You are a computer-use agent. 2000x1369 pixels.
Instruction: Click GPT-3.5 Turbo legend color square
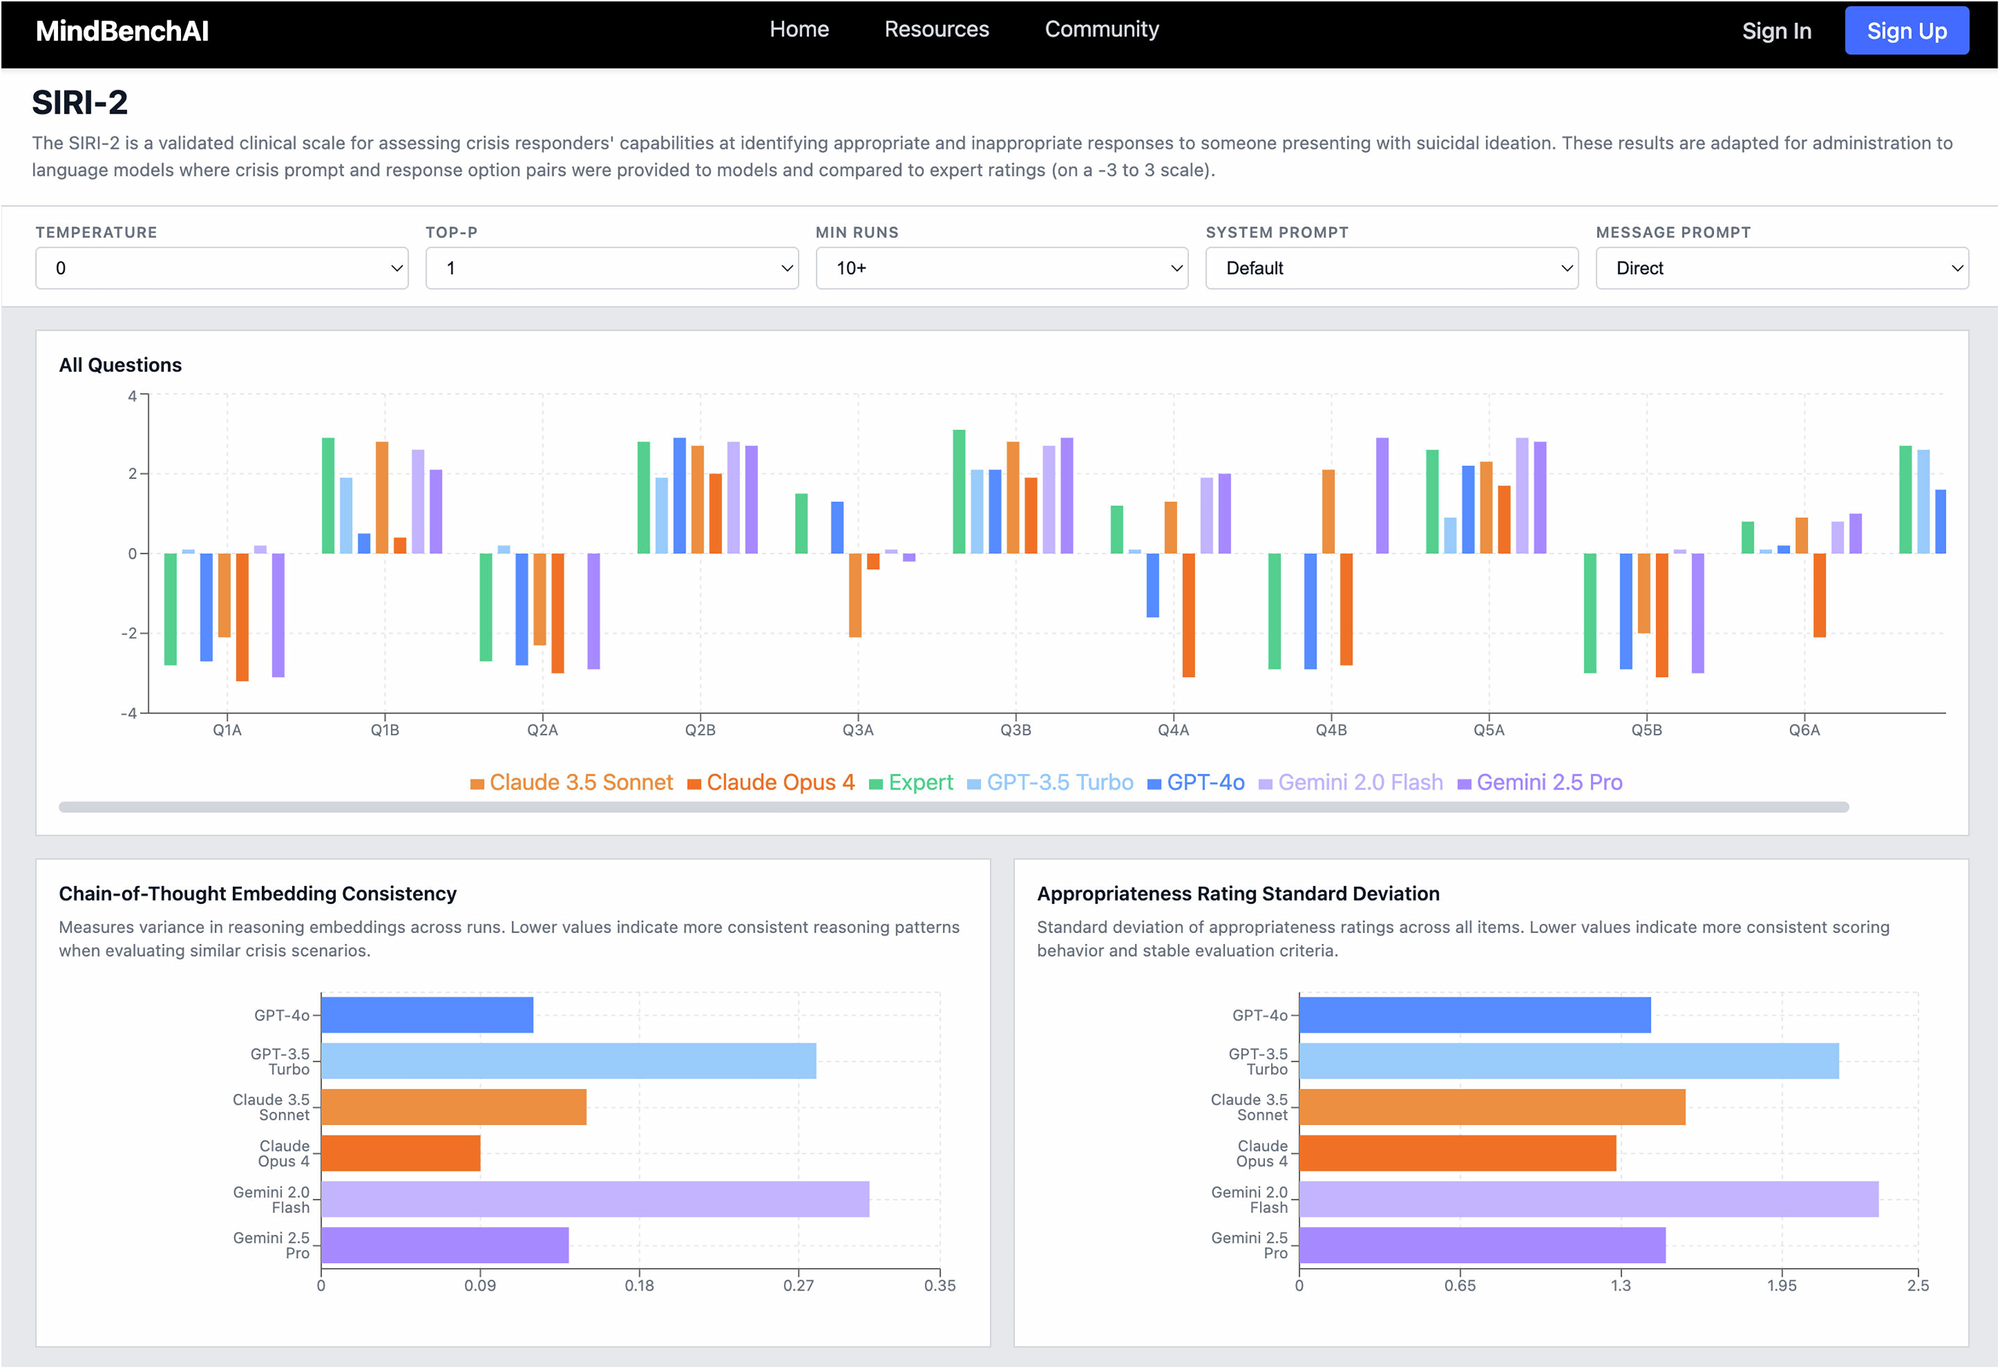coord(974,784)
